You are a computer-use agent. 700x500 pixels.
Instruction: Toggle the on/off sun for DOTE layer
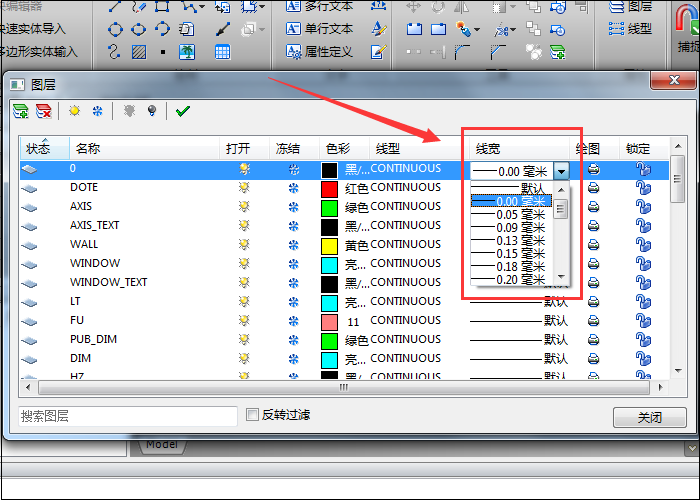click(x=244, y=188)
